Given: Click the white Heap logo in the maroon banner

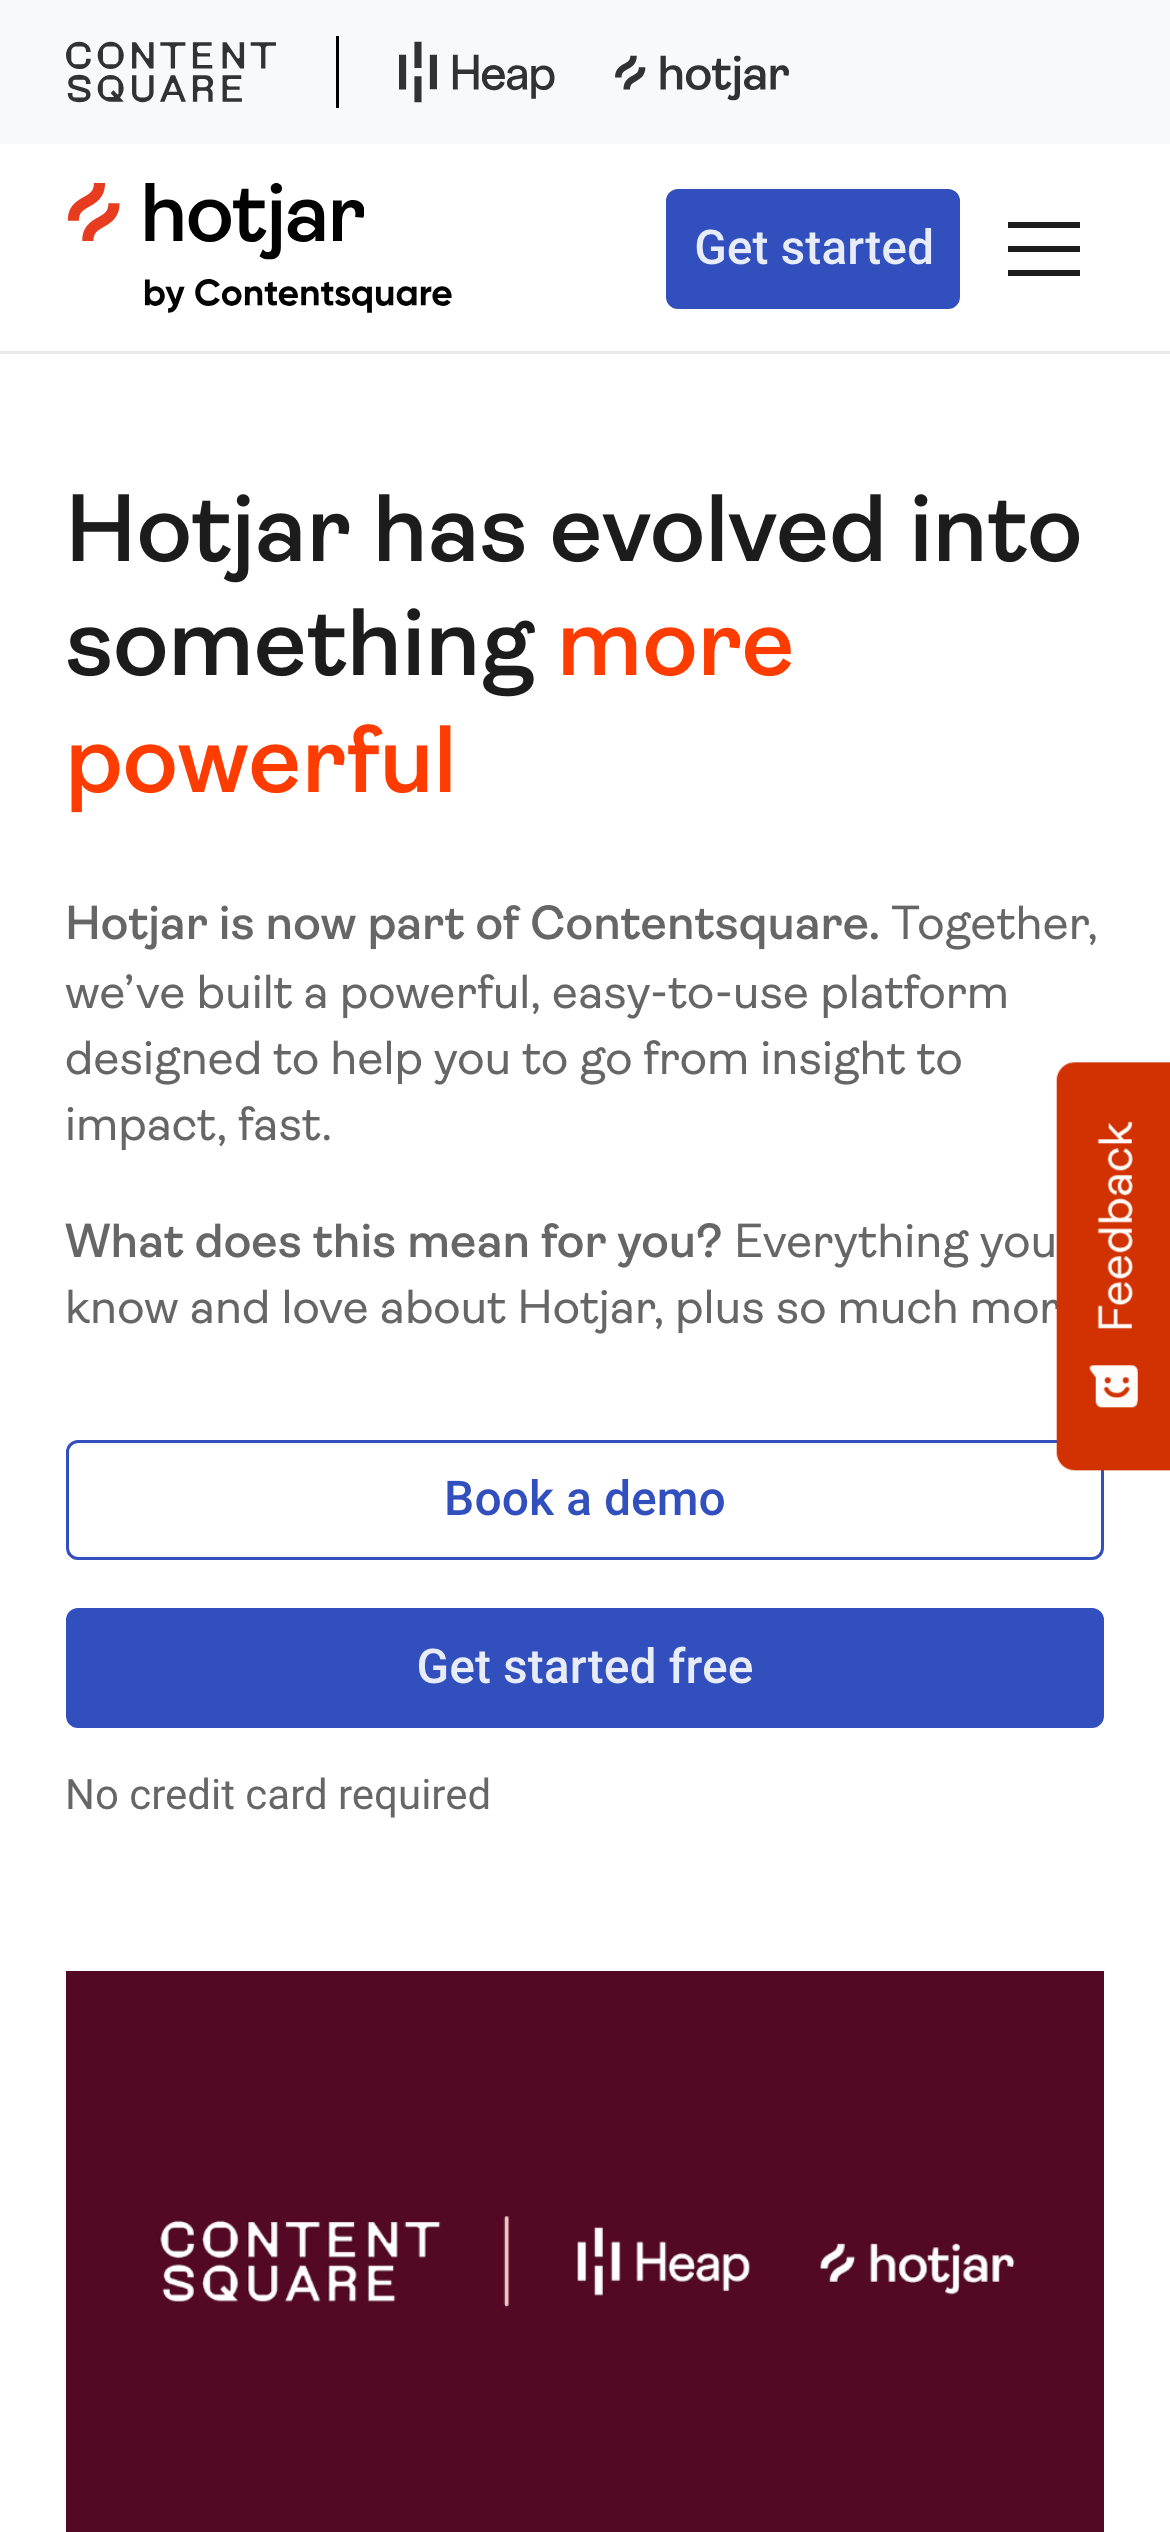Looking at the screenshot, I should pyautogui.click(x=663, y=2262).
